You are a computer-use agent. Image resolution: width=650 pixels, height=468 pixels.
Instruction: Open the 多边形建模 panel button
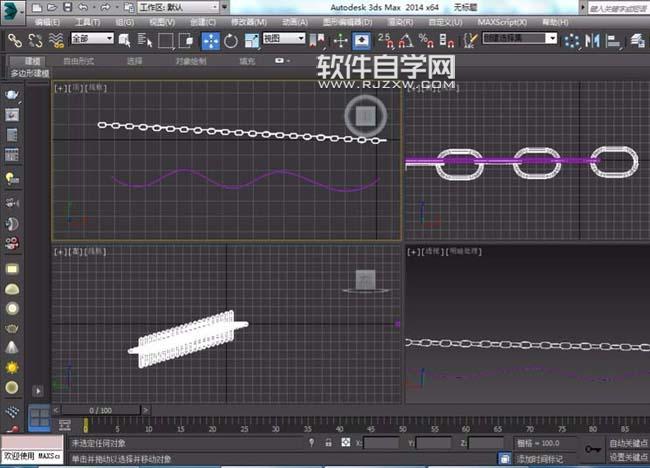click(x=30, y=73)
